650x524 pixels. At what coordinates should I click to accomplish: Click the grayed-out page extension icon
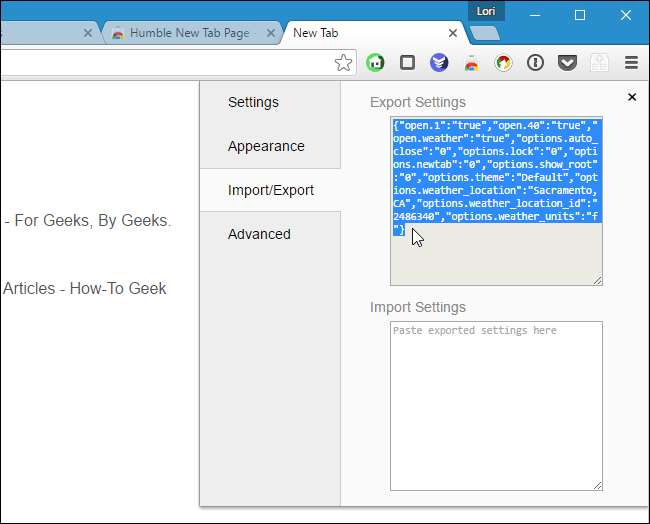pyautogui.click(x=599, y=63)
